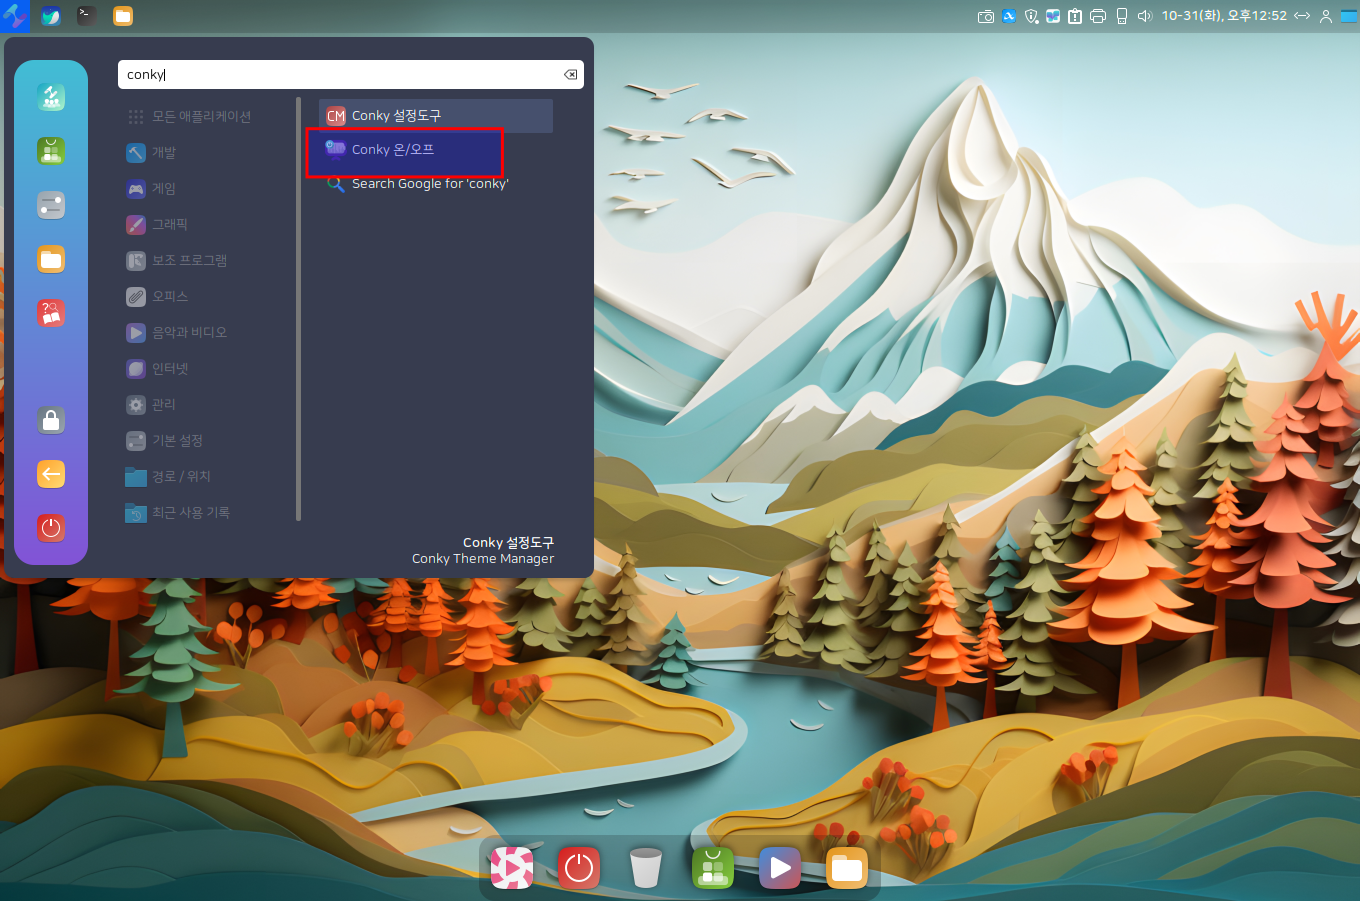The image size is (1360, 901).
Task: Open the 음악과 비디오 category
Action: pos(188,333)
